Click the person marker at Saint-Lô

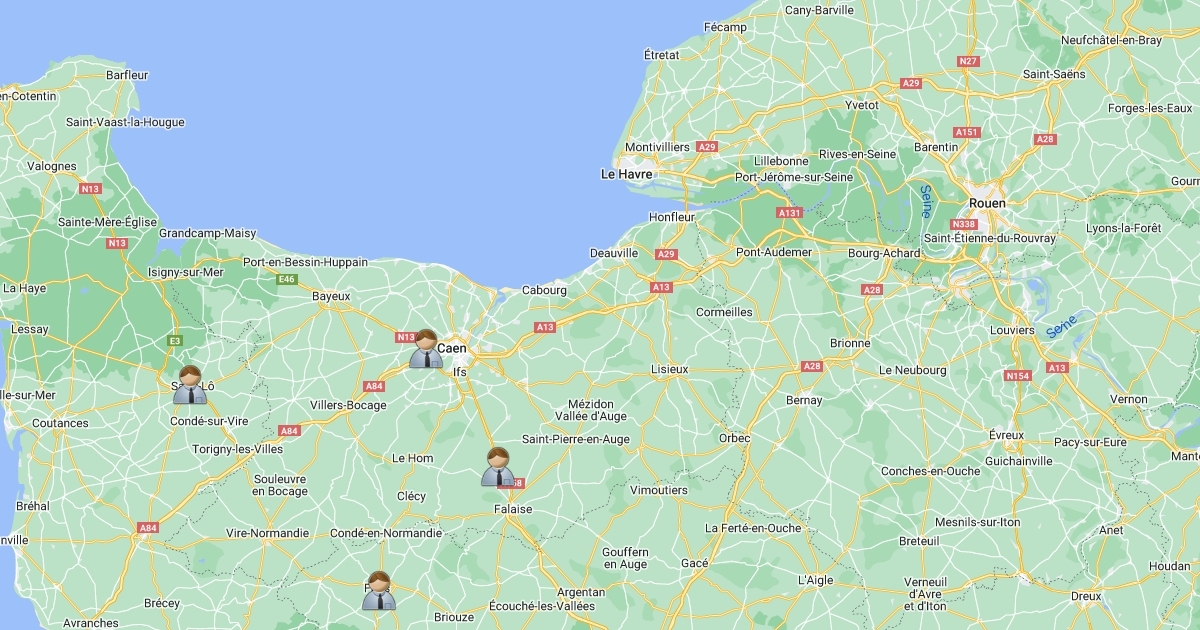(x=190, y=385)
